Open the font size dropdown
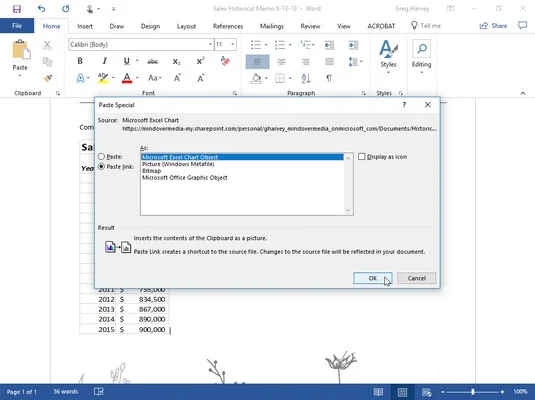The height and width of the screenshot is (400, 535). tap(233, 44)
